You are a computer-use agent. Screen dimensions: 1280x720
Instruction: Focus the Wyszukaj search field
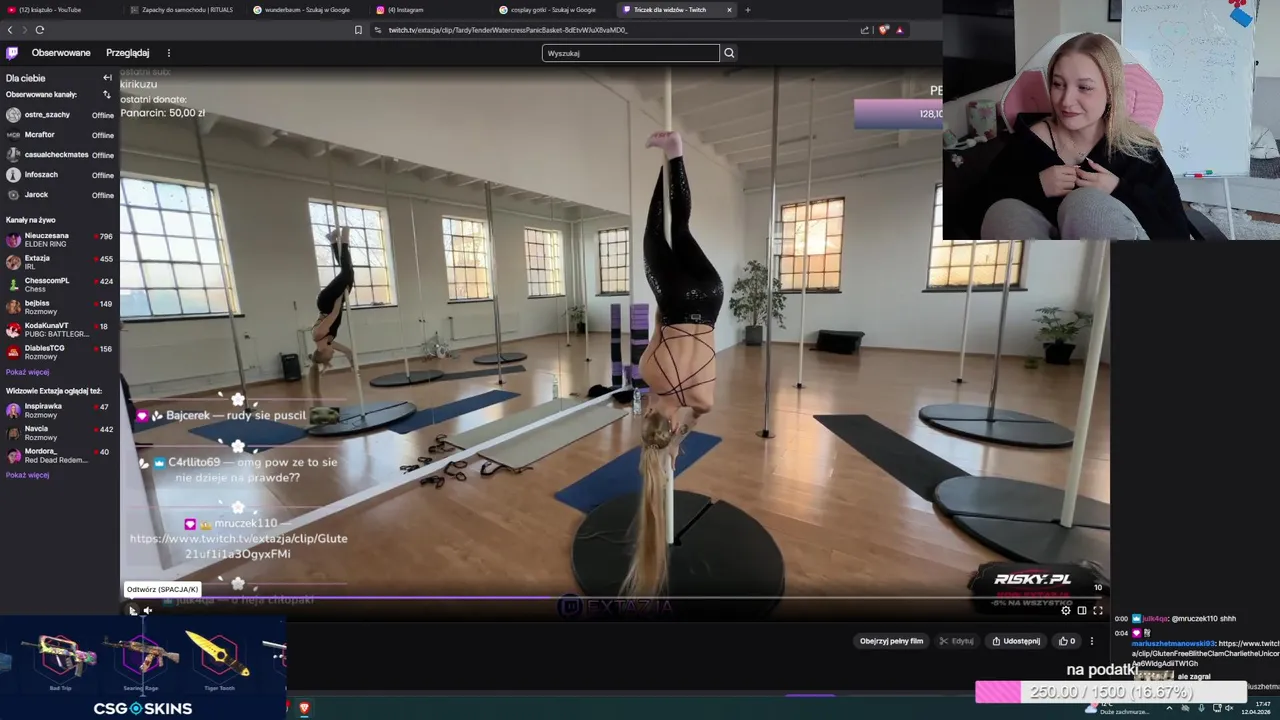[x=630, y=53]
